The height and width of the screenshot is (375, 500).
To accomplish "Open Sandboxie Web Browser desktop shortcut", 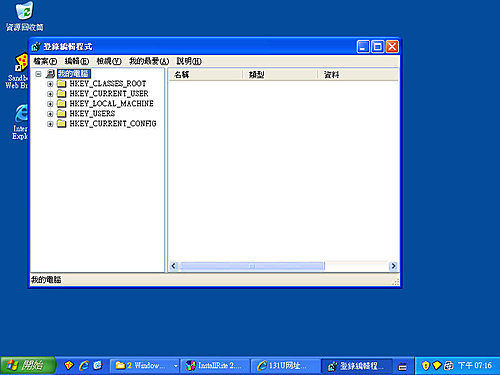I will [x=17, y=72].
